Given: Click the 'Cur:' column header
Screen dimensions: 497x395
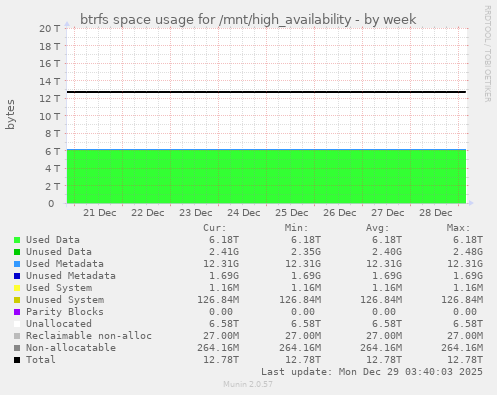Looking at the screenshot, I should click(x=215, y=228).
